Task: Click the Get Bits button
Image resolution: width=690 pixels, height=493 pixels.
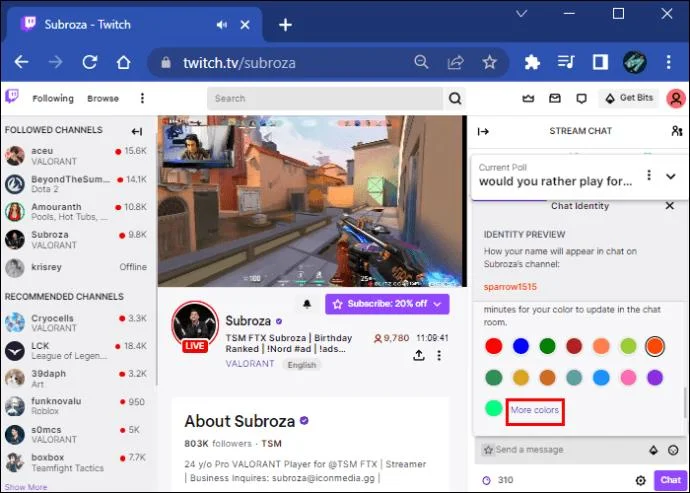Action: 628,98
